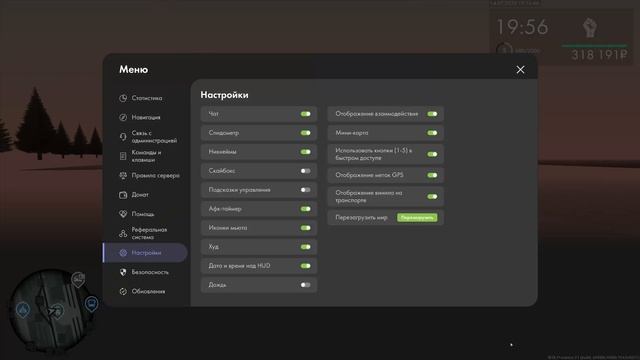Viewport: 640px width, 360px height.
Task: Click the Безопасность shield icon
Action: pos(123,272)
